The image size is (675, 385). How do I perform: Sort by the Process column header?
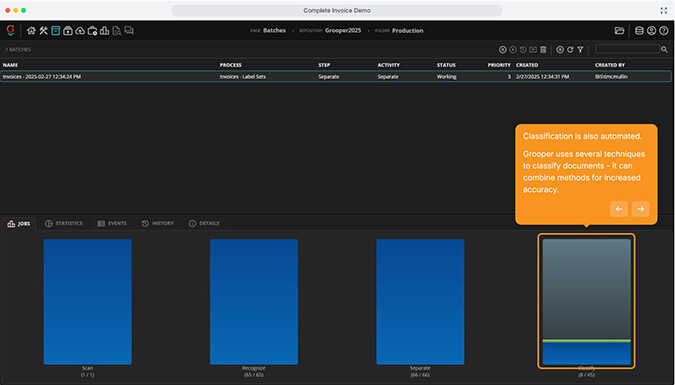click(230, 65)
